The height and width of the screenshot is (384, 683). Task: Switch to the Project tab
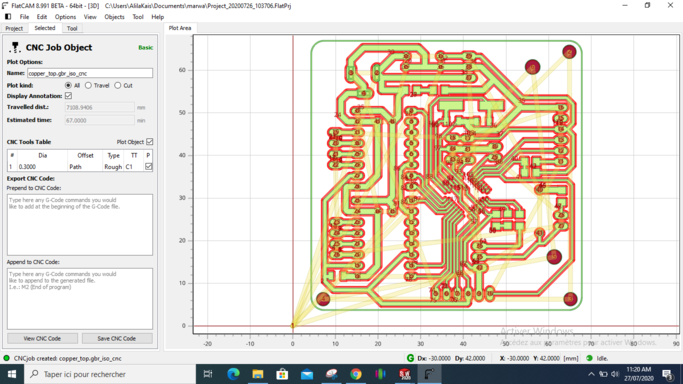pos(14,28)
